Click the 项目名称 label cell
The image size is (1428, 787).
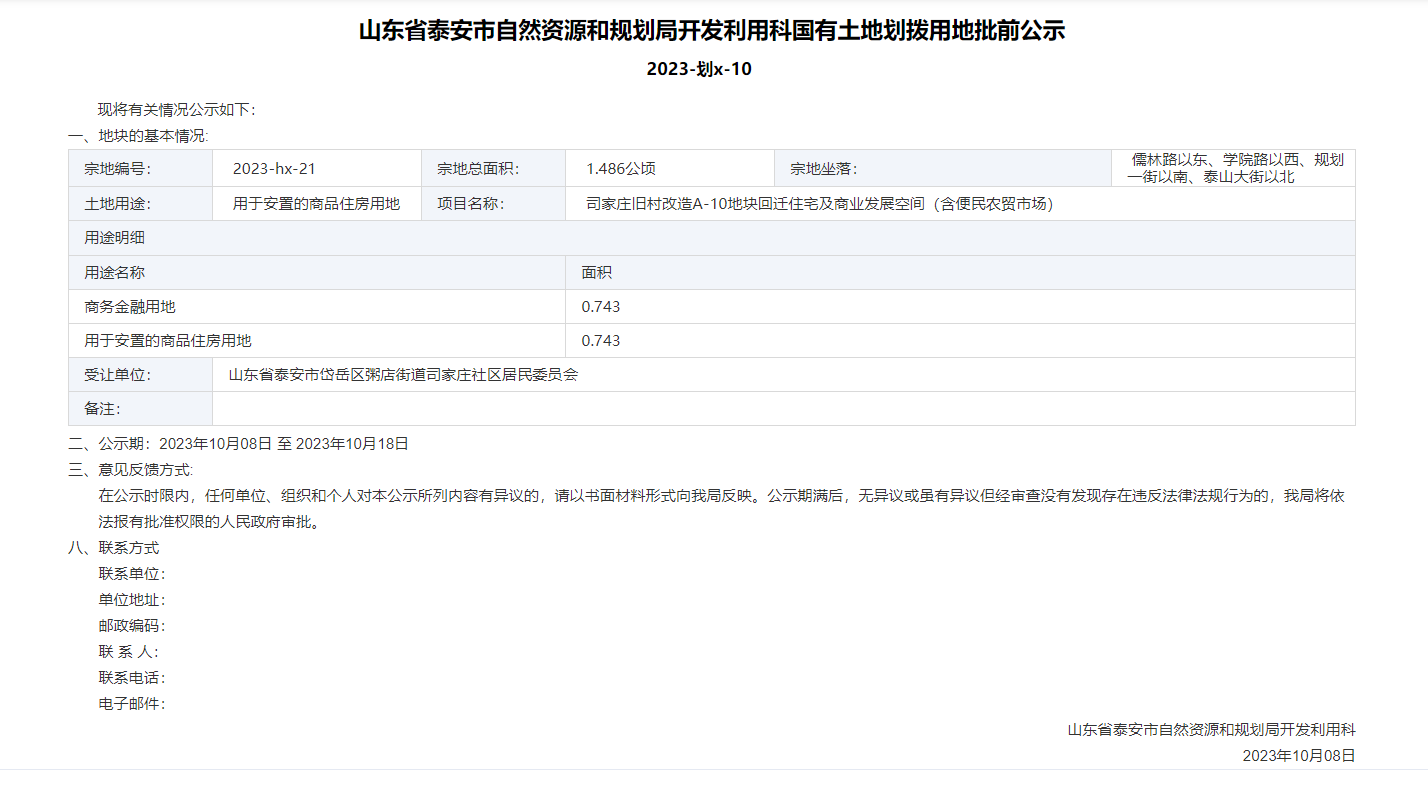493,204
